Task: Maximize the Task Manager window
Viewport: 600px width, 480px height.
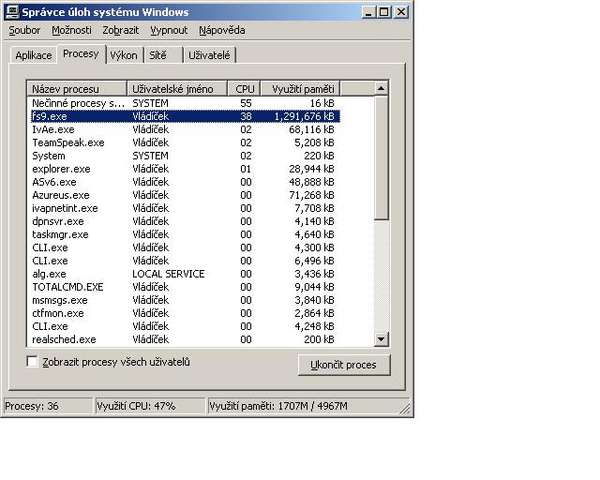Action: tap(384, 12)
